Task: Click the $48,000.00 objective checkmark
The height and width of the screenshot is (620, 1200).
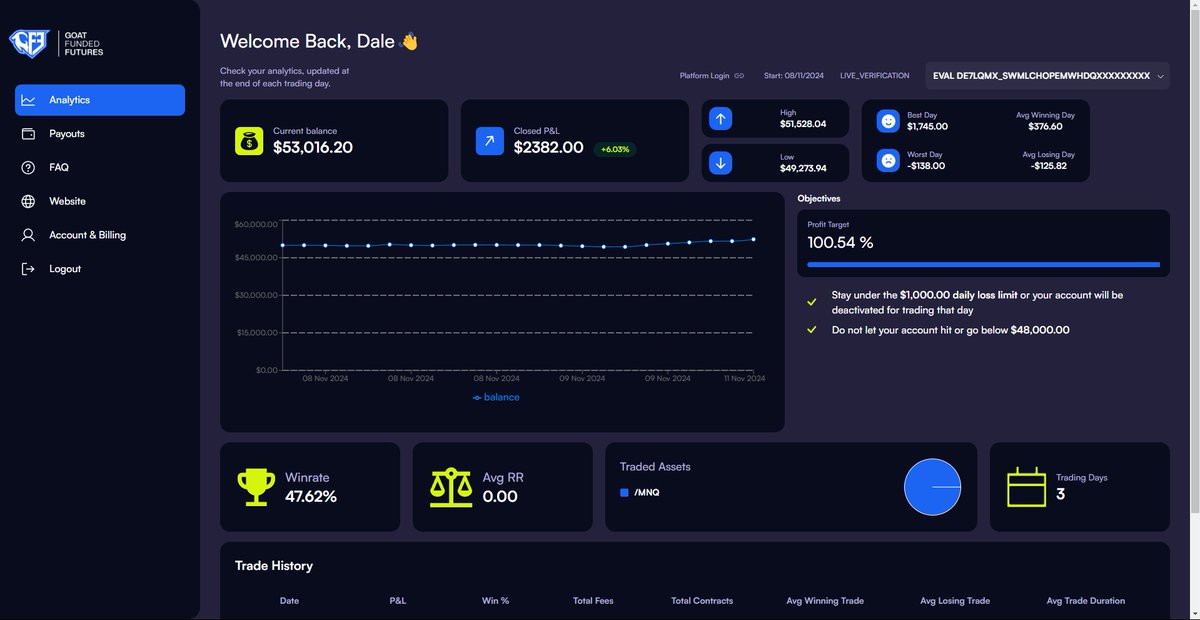Action: [812, 329]
